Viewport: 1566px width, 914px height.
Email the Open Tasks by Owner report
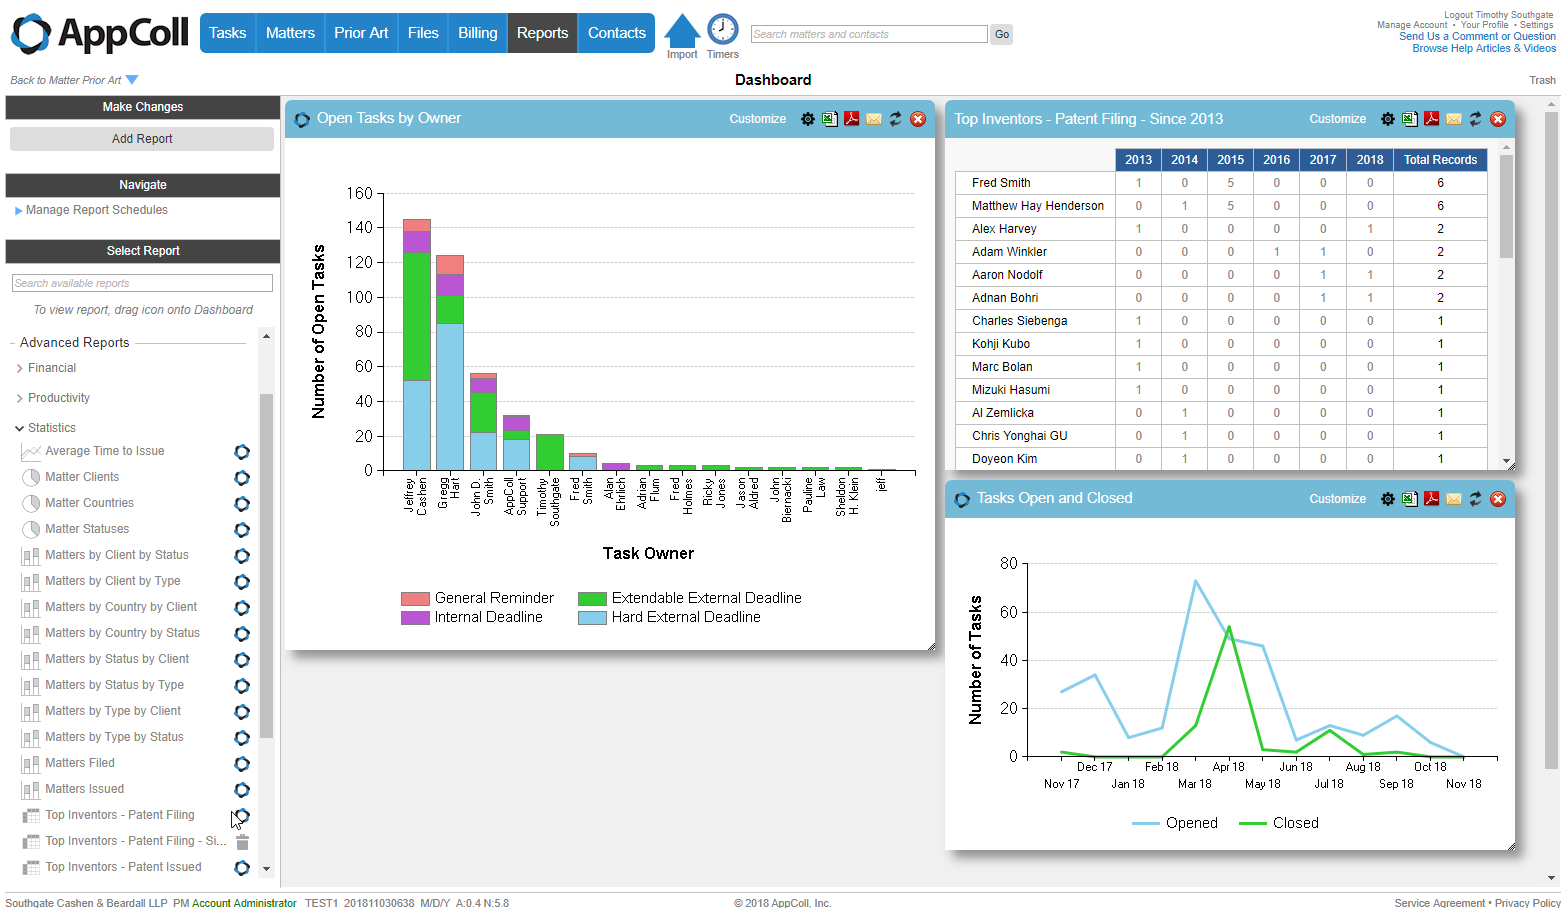point(874,119)
